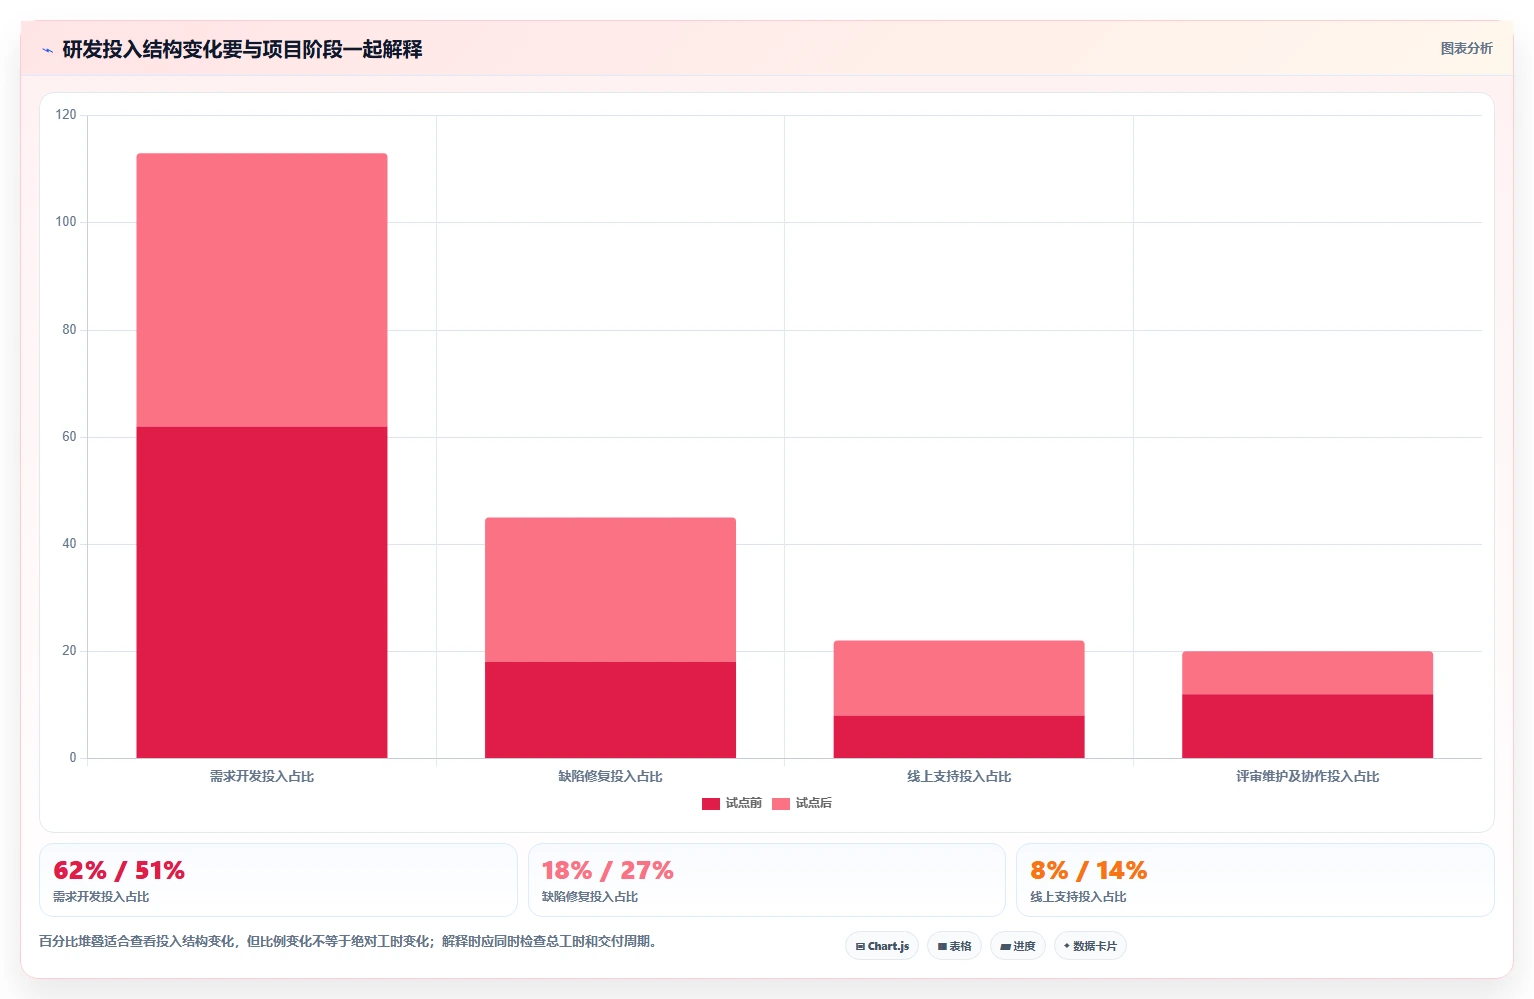The width and height of the screenshot is (1534, 999).
Task: Click the dark 试点前 segment of 缺陷修复 bar
Action: click(610, 710)
